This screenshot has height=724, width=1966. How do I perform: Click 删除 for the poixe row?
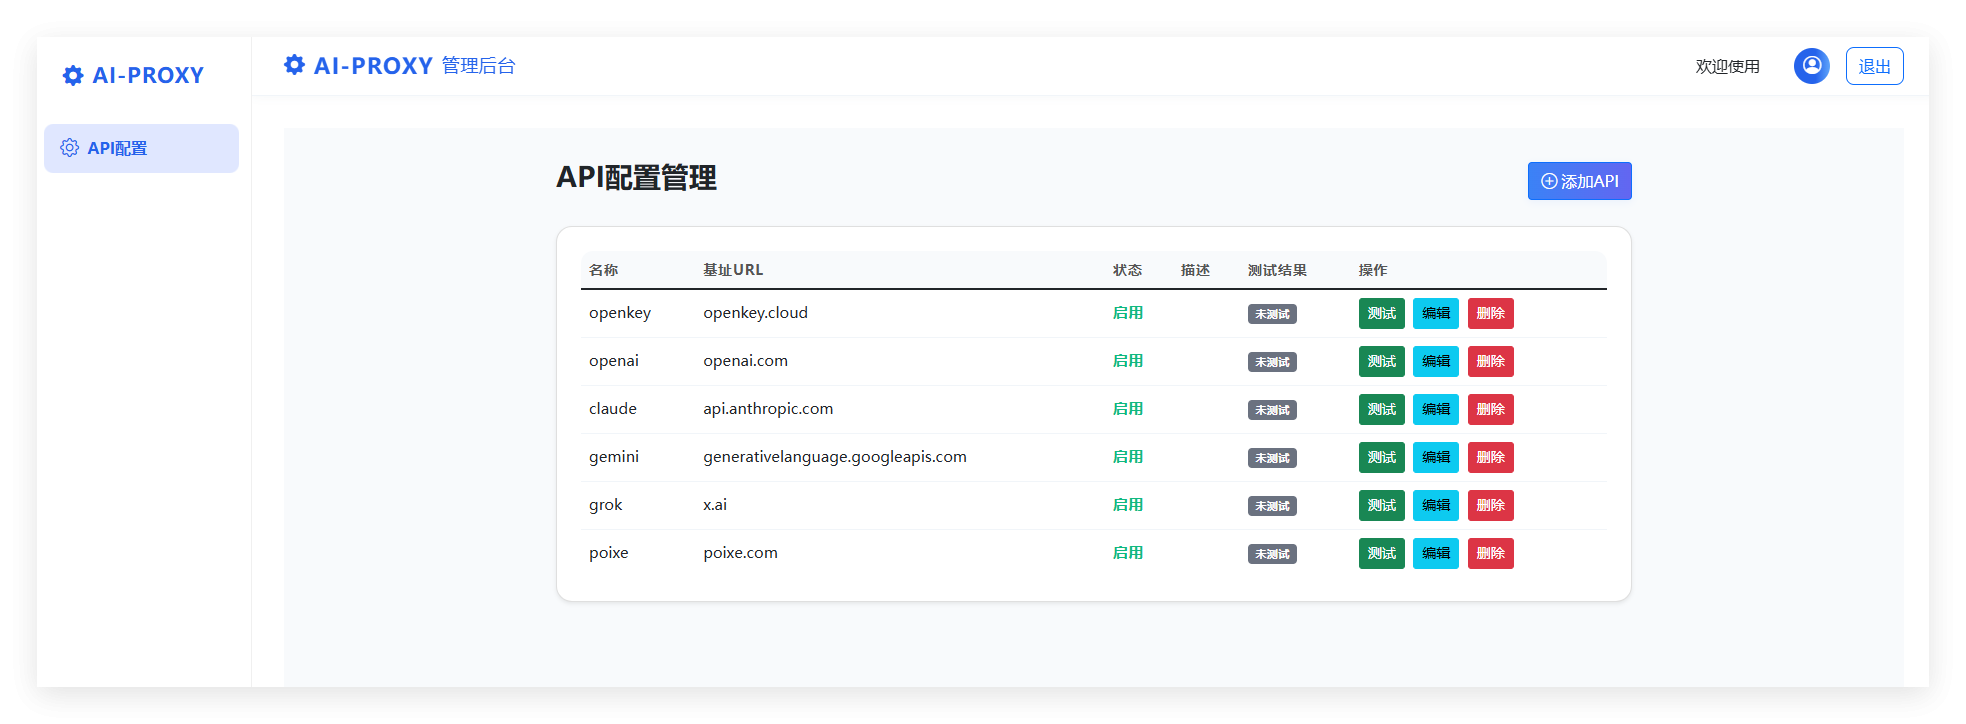coord(1490,553)
